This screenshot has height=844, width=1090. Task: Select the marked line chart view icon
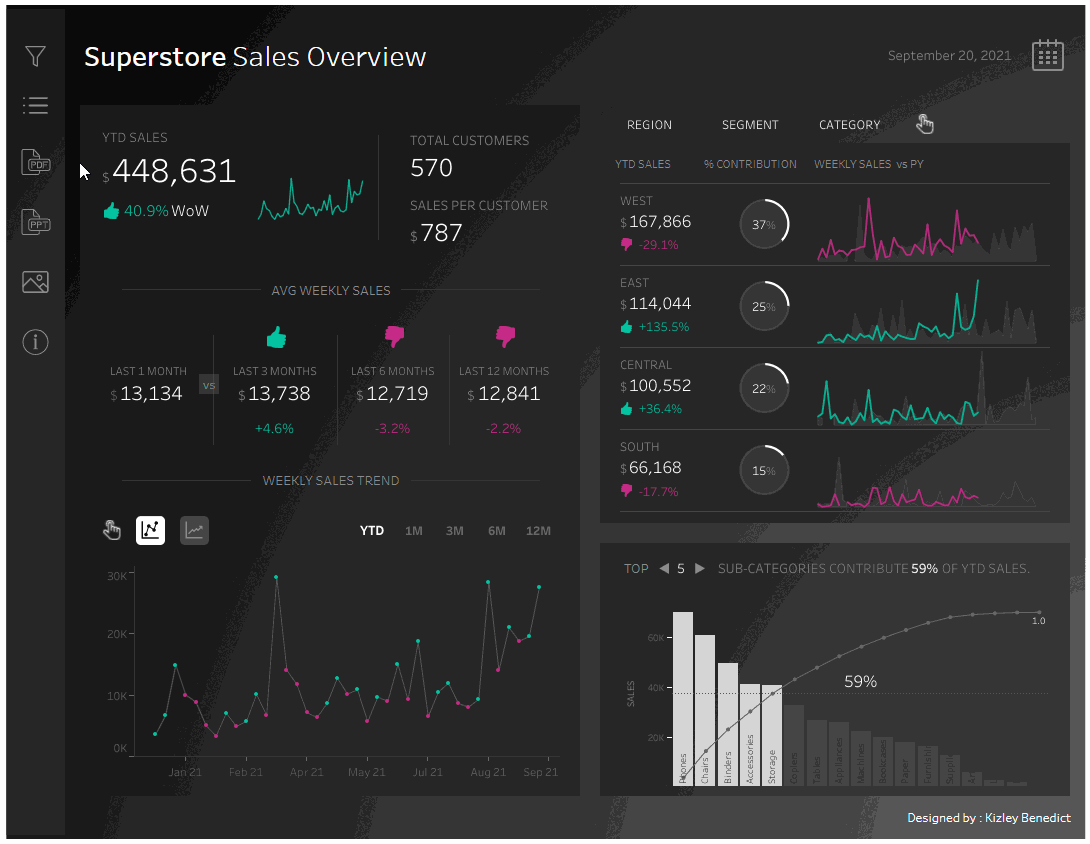point(150,530)
